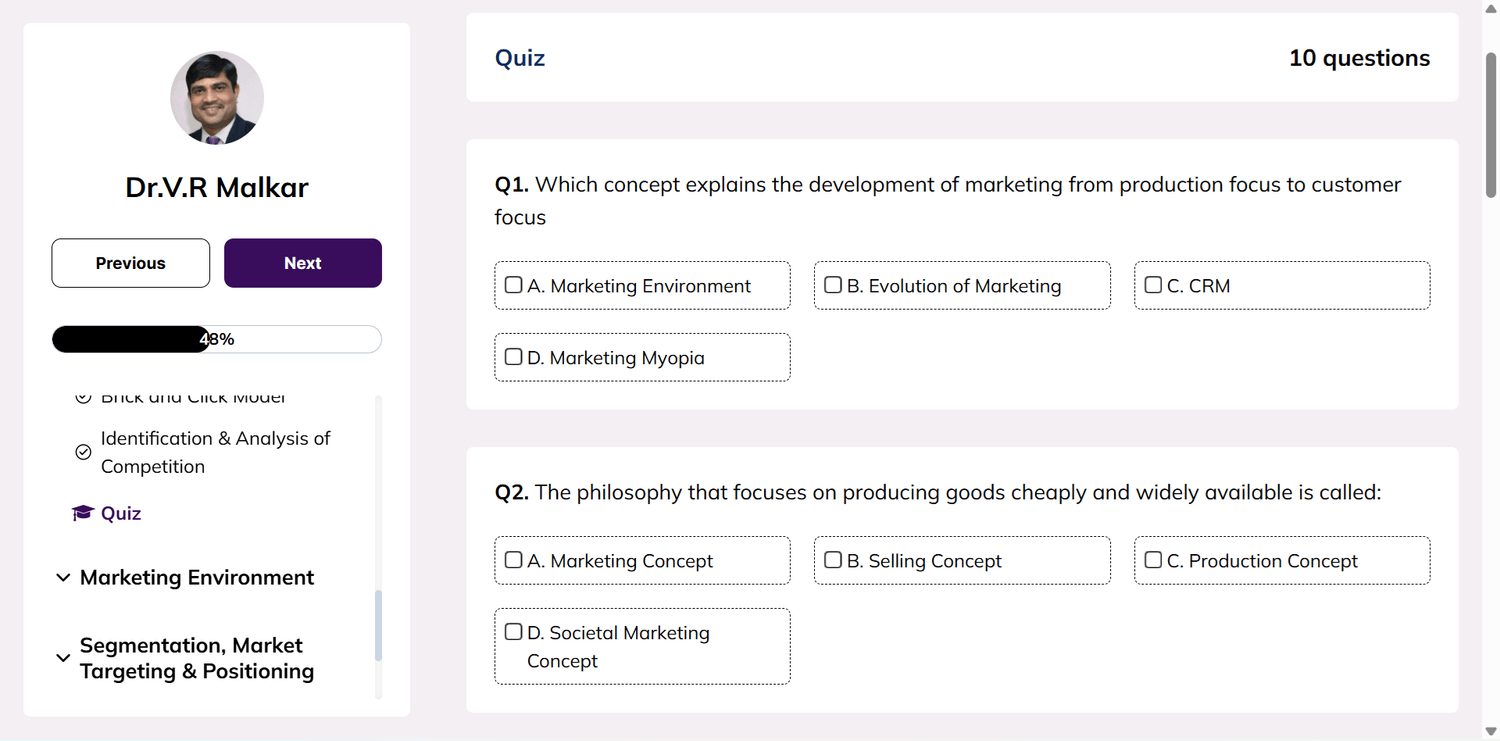Select B. Selling Concept checkbox
1500x741 pixels.
pyautogui.click(x=833, y=560)
